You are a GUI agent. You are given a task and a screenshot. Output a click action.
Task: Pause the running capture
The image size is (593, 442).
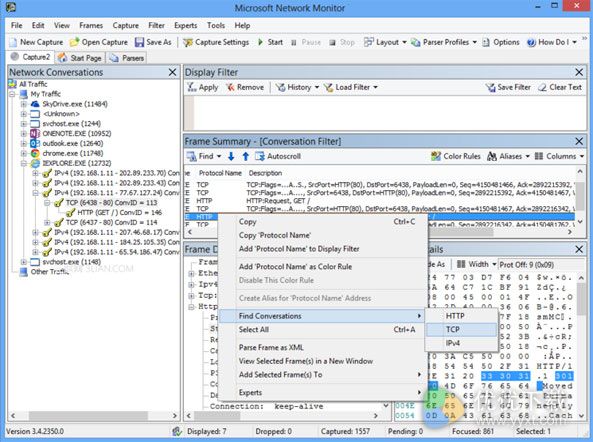[306, 42]
